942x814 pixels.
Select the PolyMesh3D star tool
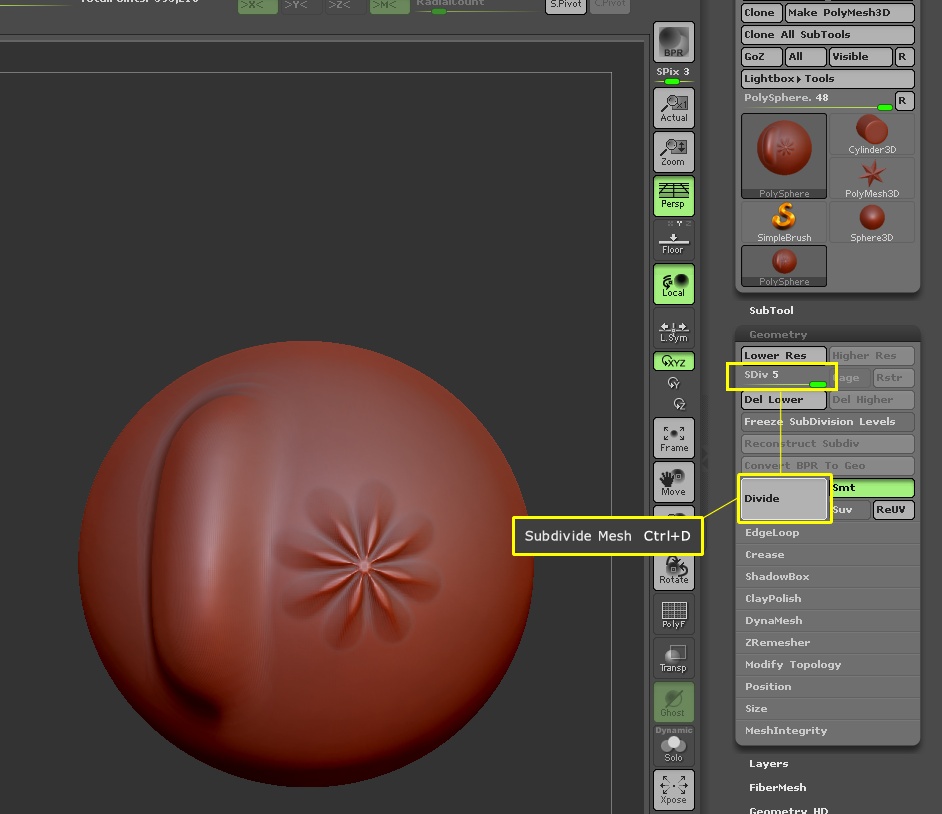pos(872,178)
